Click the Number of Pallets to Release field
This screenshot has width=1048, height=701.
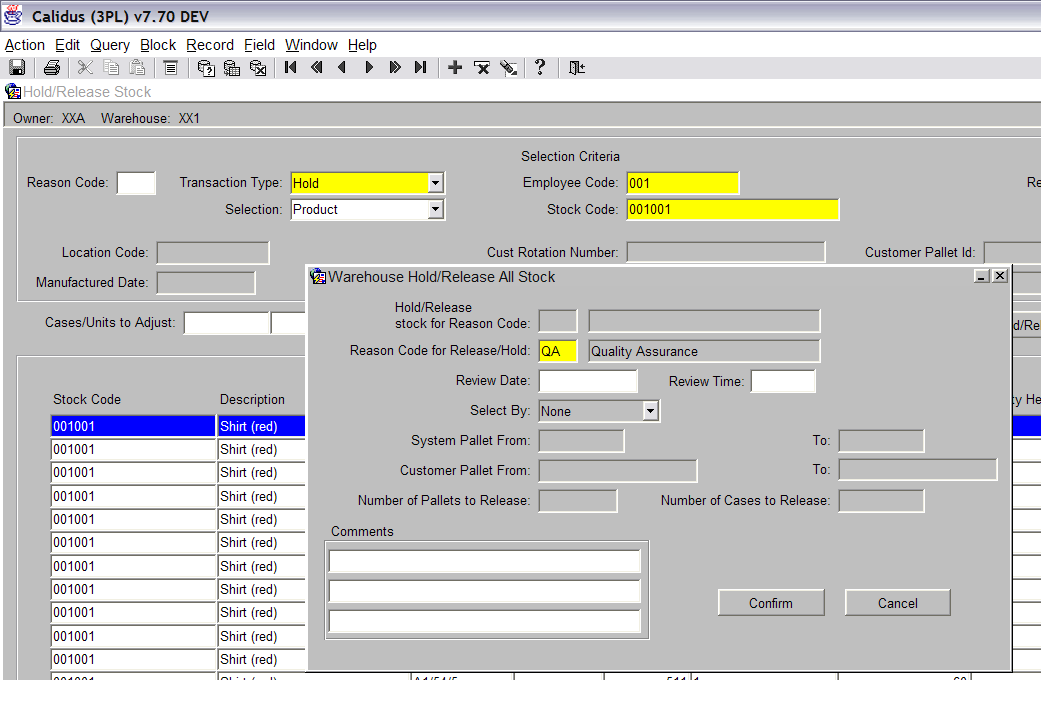577,501
